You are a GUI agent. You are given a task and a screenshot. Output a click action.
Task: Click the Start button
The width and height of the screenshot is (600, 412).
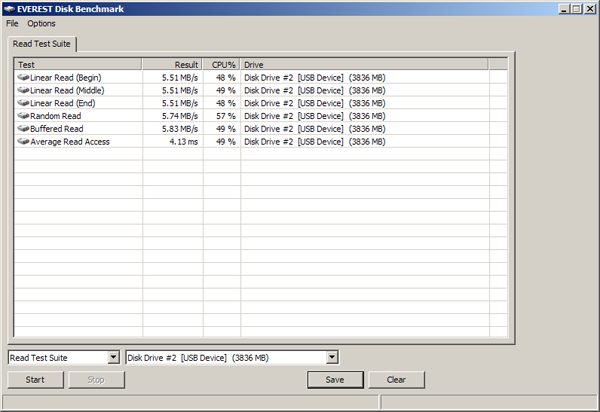(35, 380)
